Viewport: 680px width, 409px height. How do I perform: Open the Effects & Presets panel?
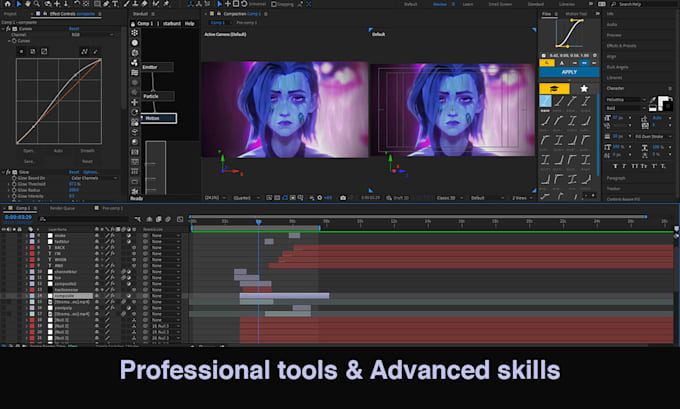click(x=621, y=46)
